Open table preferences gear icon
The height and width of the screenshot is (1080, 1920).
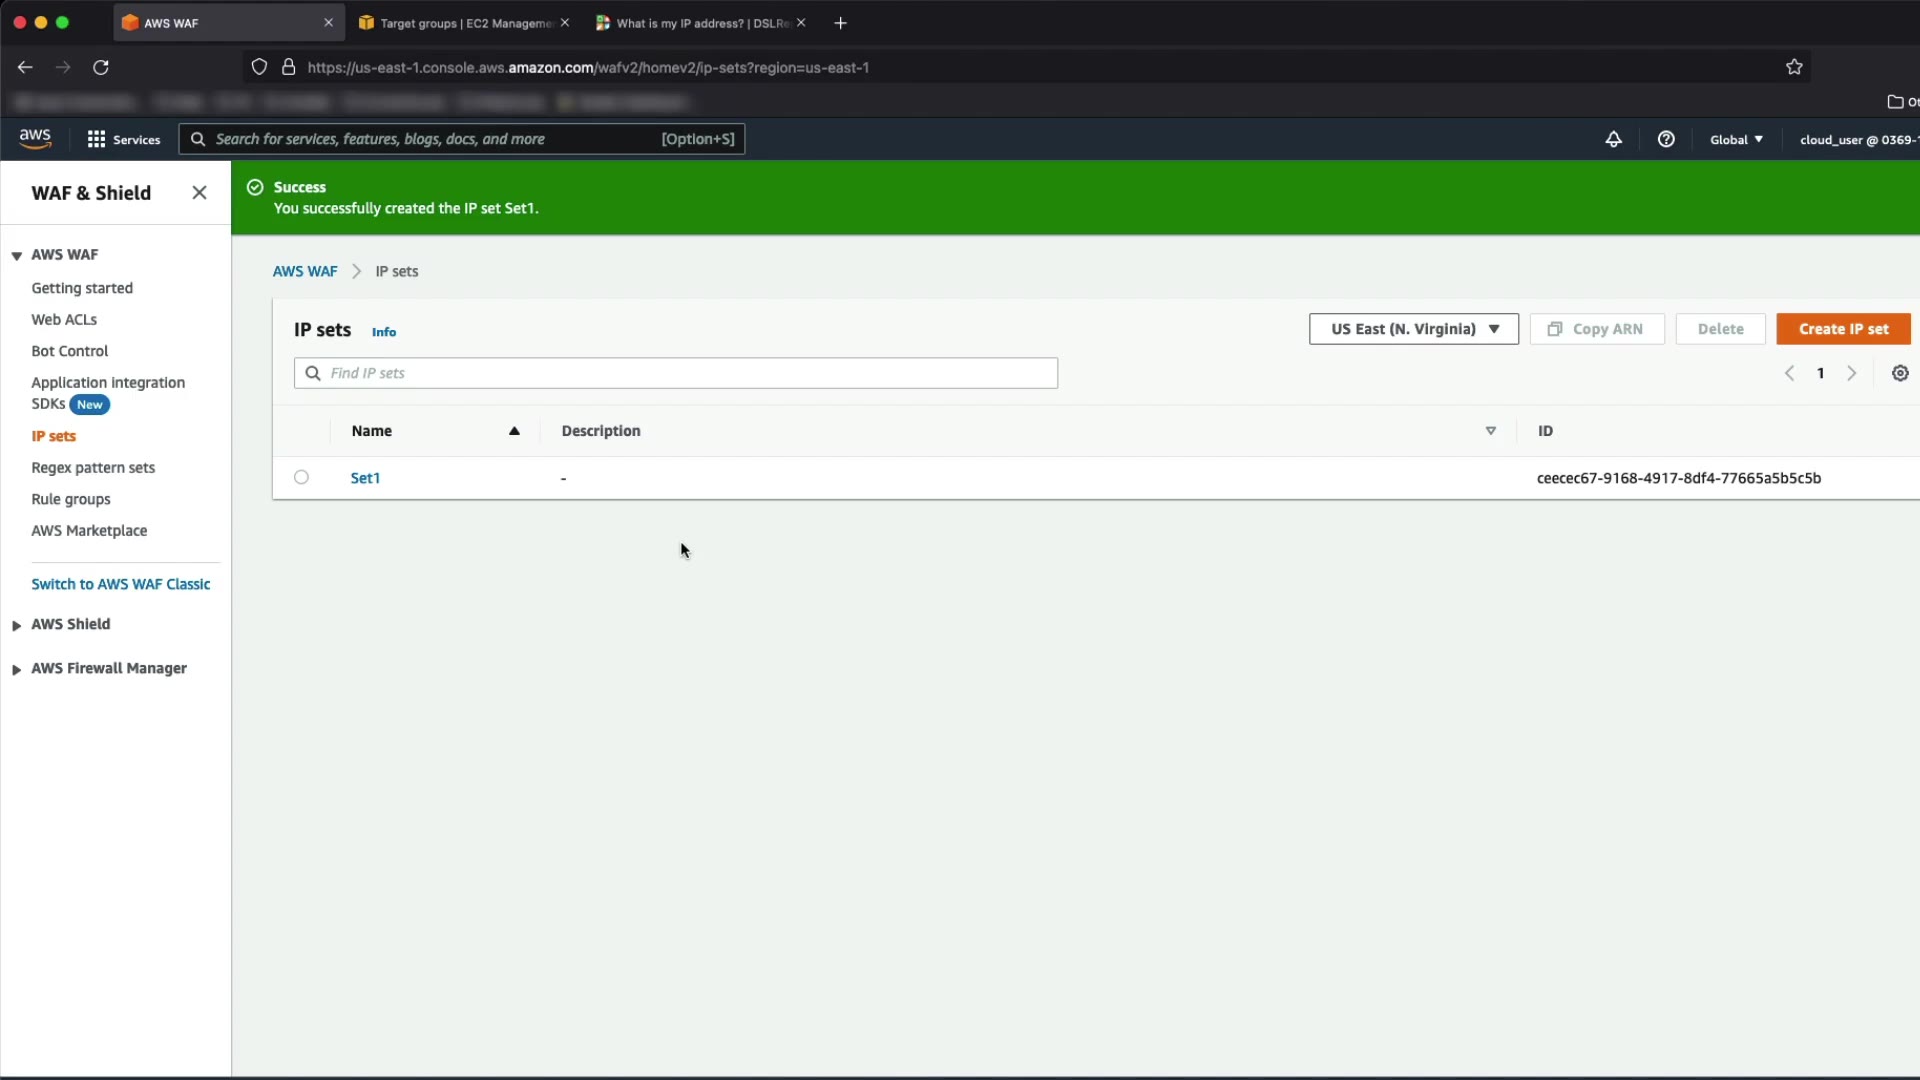[x=1900, y=373]
